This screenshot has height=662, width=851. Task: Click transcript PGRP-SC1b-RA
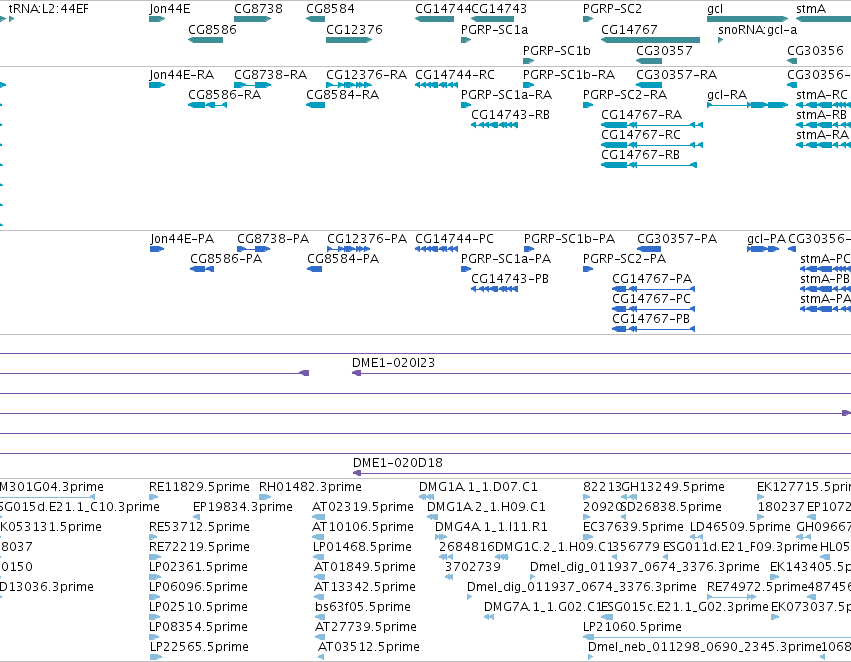[x=569, y=75]
